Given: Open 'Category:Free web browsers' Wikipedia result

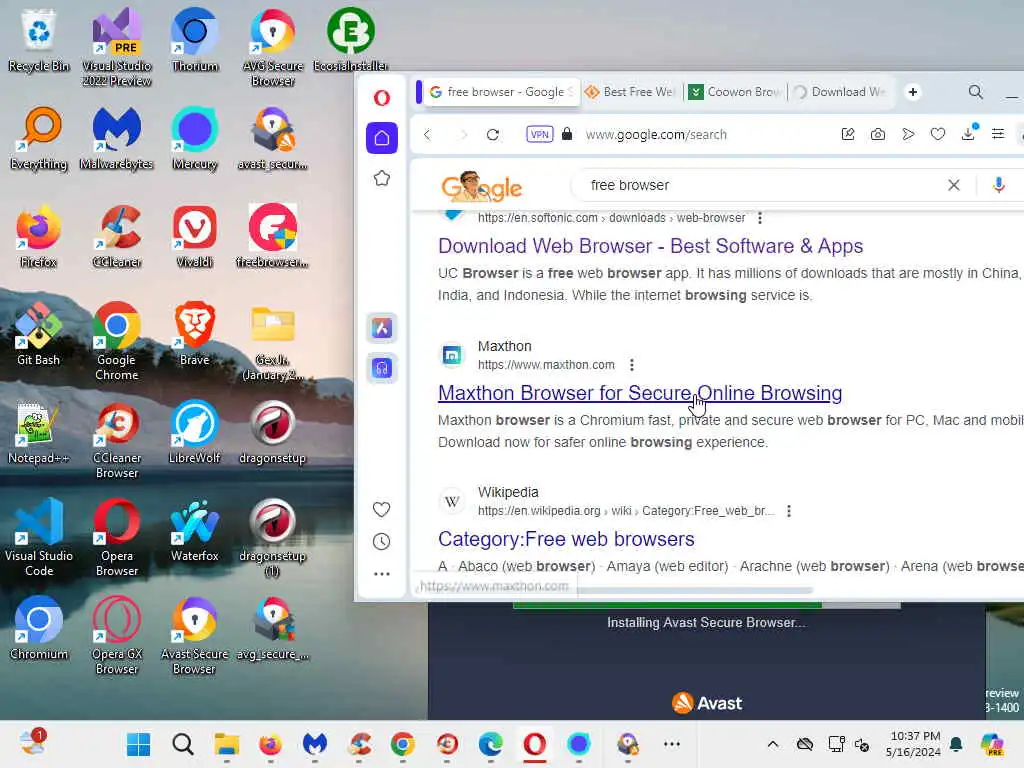Looking at the screenshot, I should coord(566,539).
